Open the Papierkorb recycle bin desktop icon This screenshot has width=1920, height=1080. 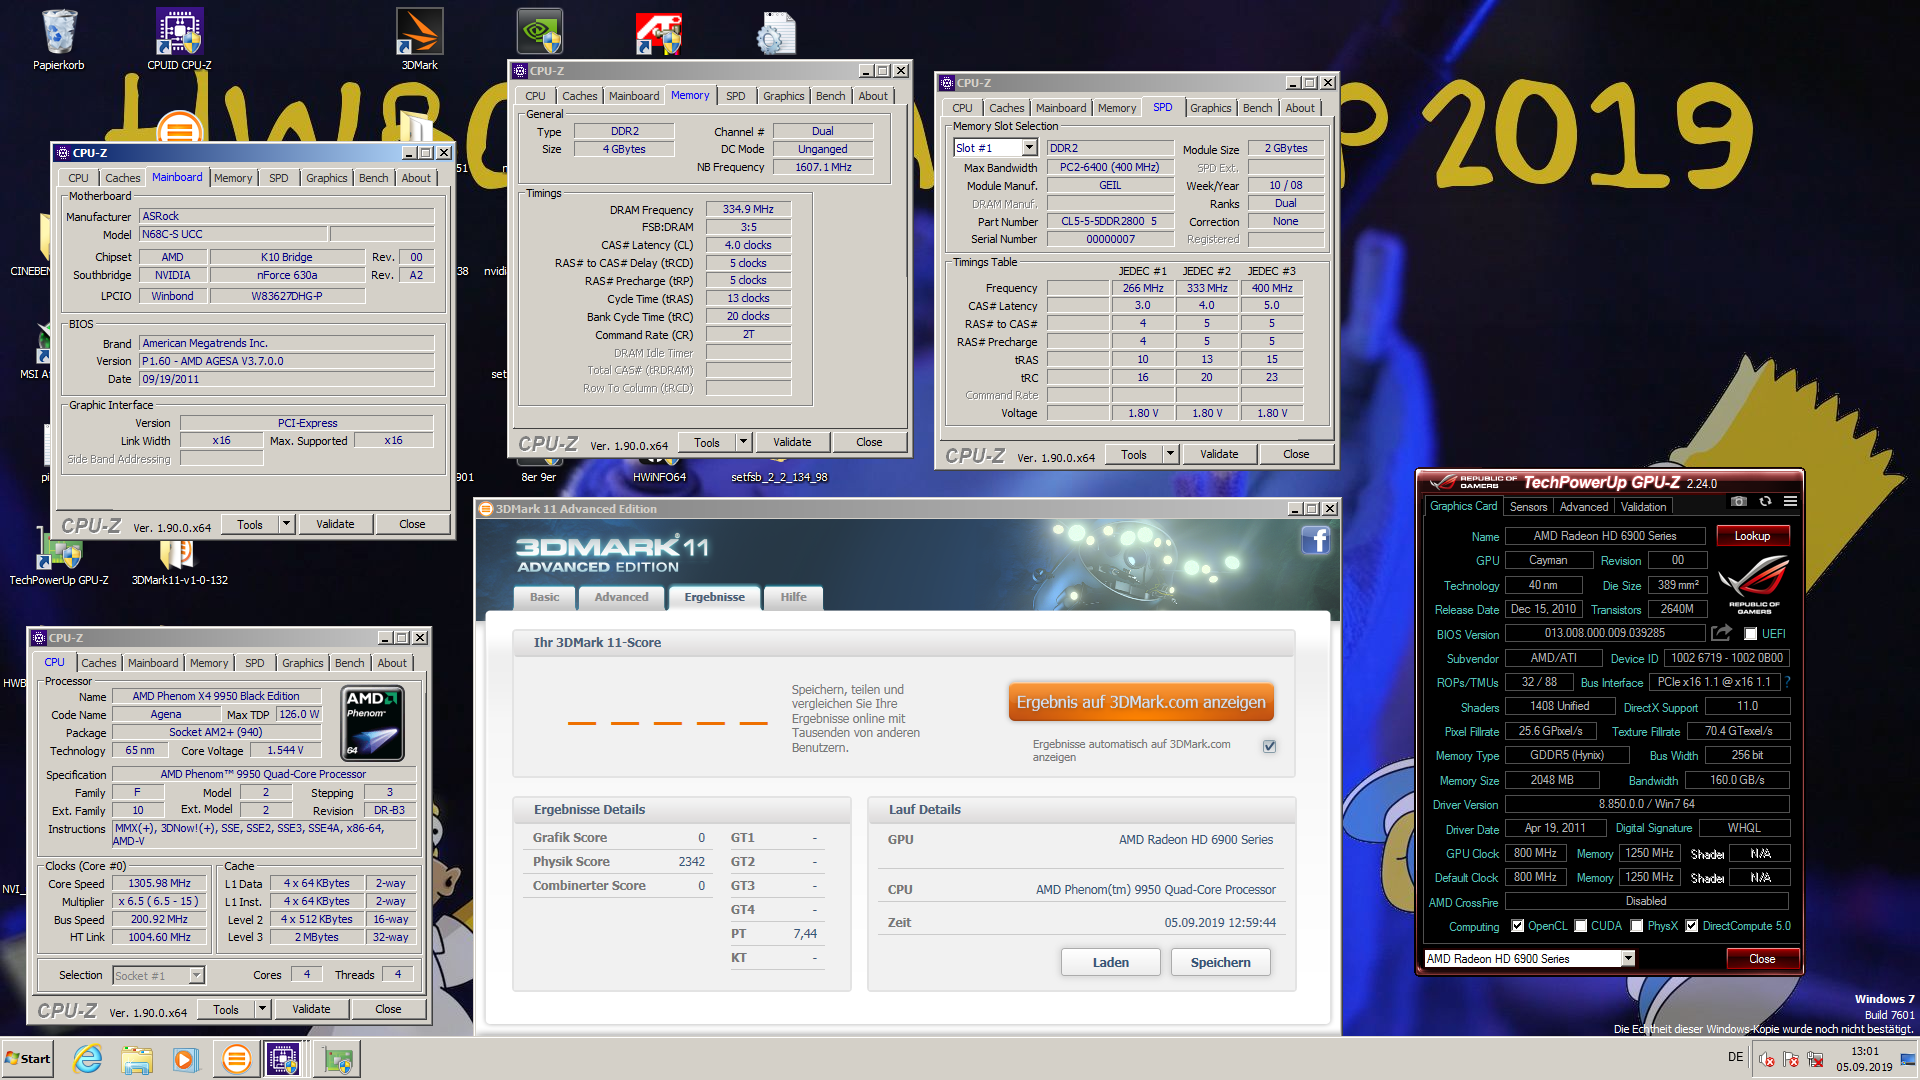(59, 40)
